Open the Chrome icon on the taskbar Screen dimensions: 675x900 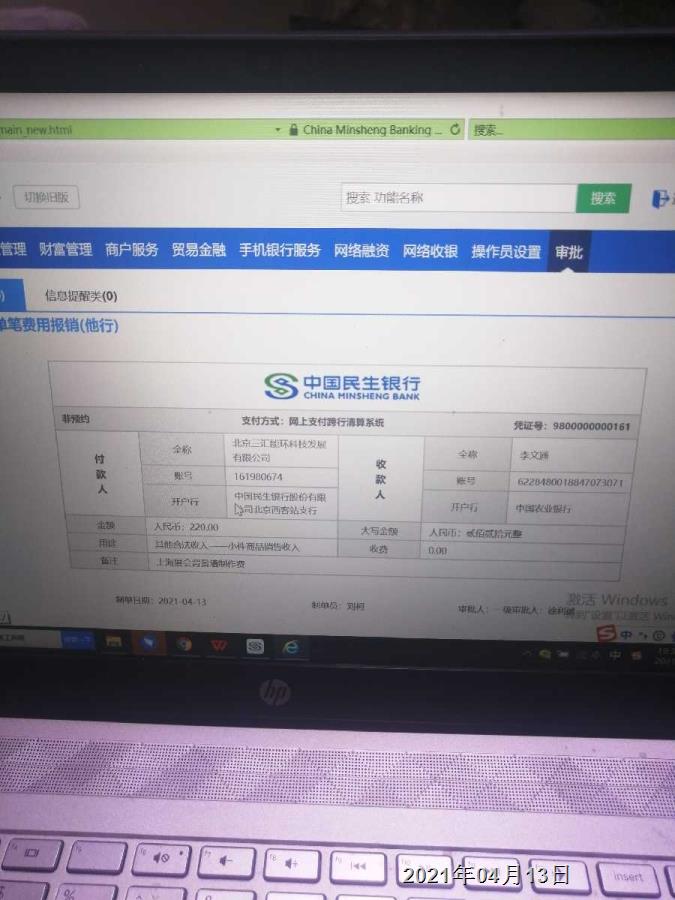[x=184, y=644]
